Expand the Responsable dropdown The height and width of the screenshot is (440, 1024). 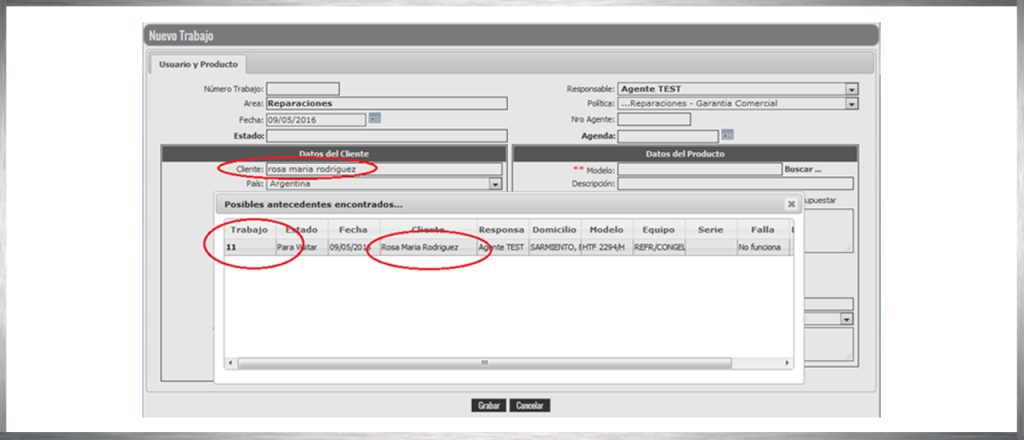click(851, 89)
